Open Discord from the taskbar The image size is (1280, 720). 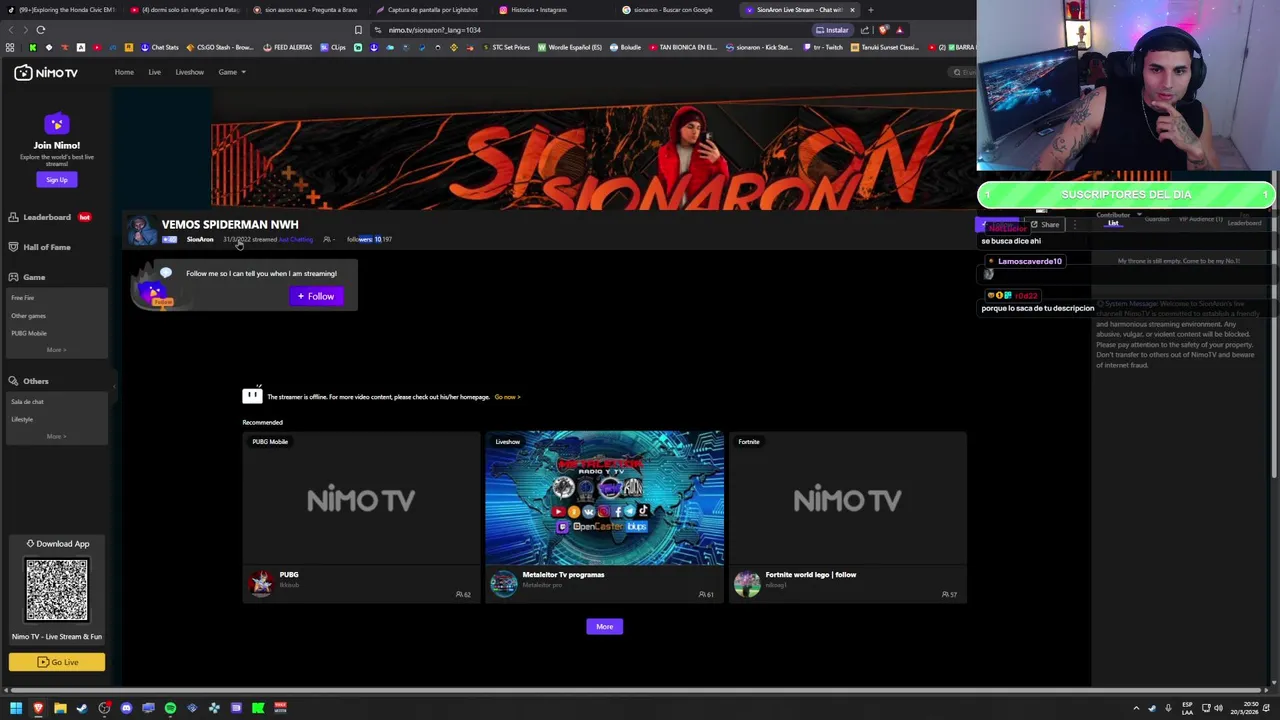(x=126, y=708)
